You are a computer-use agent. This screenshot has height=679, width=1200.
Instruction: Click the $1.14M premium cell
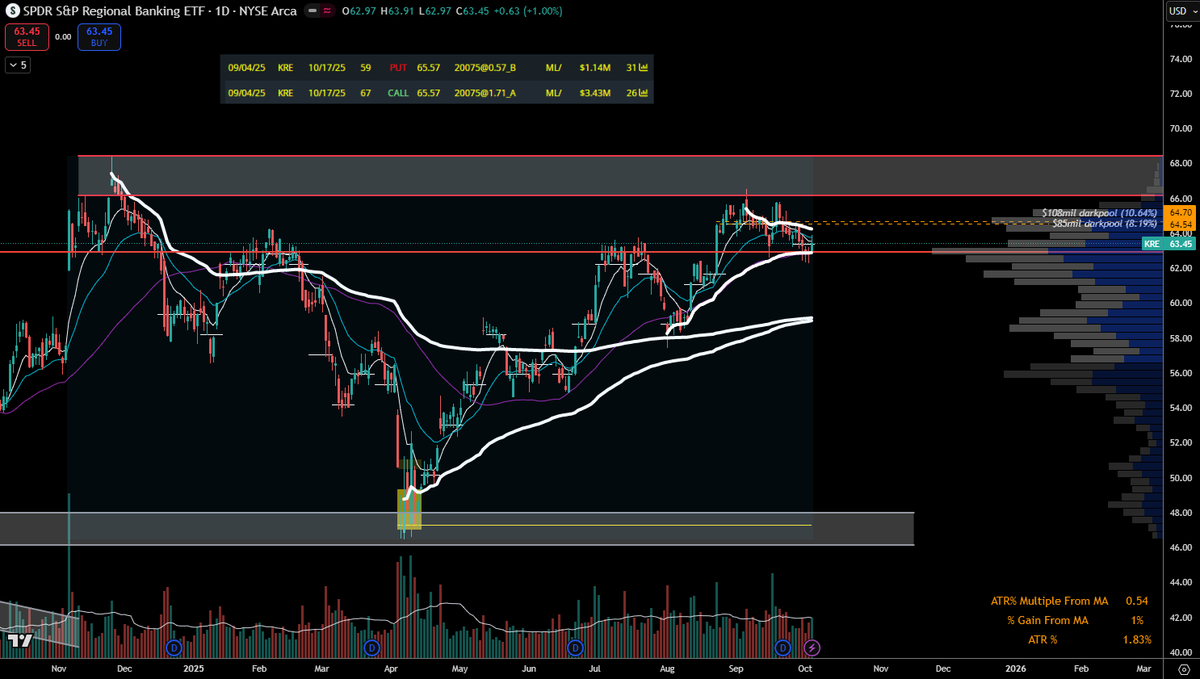coord(595,67)
